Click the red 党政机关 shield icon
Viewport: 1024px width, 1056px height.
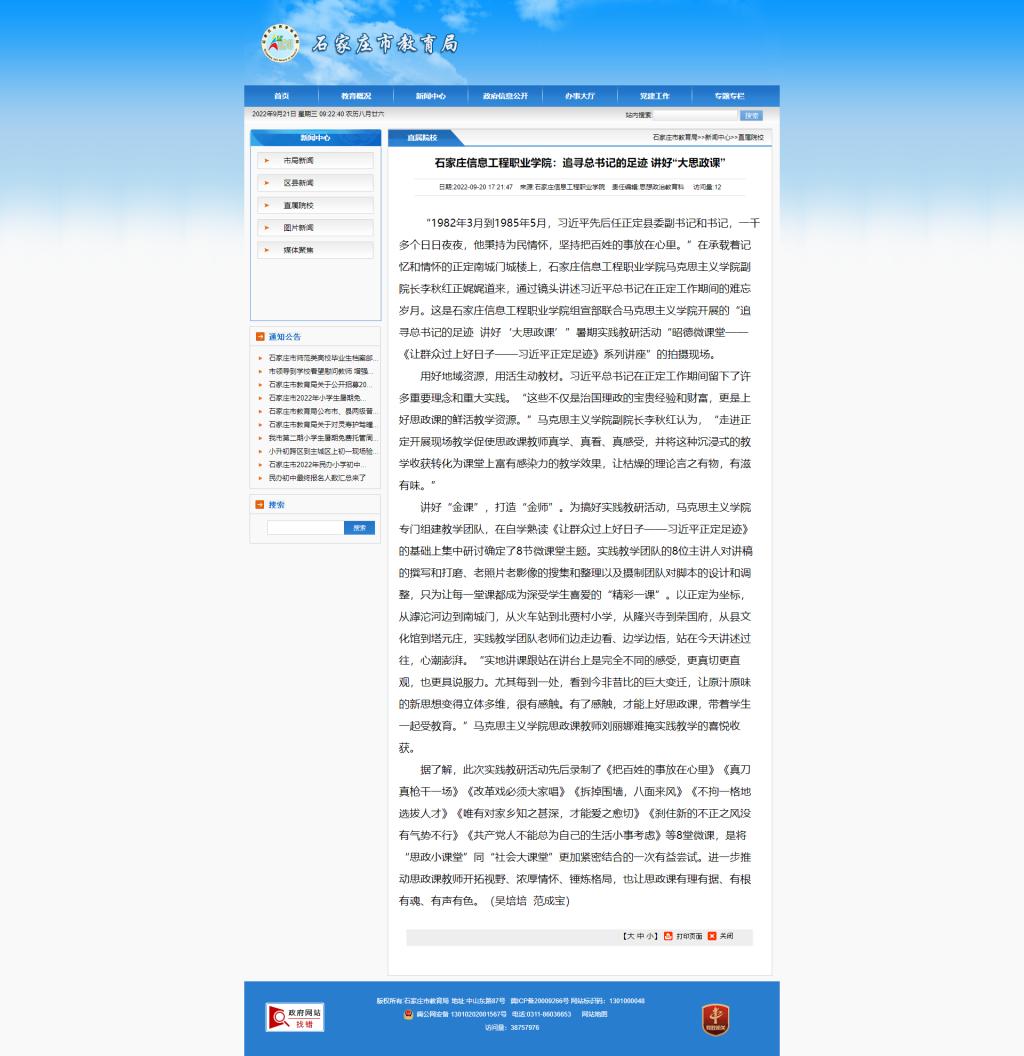(715, 1019)
